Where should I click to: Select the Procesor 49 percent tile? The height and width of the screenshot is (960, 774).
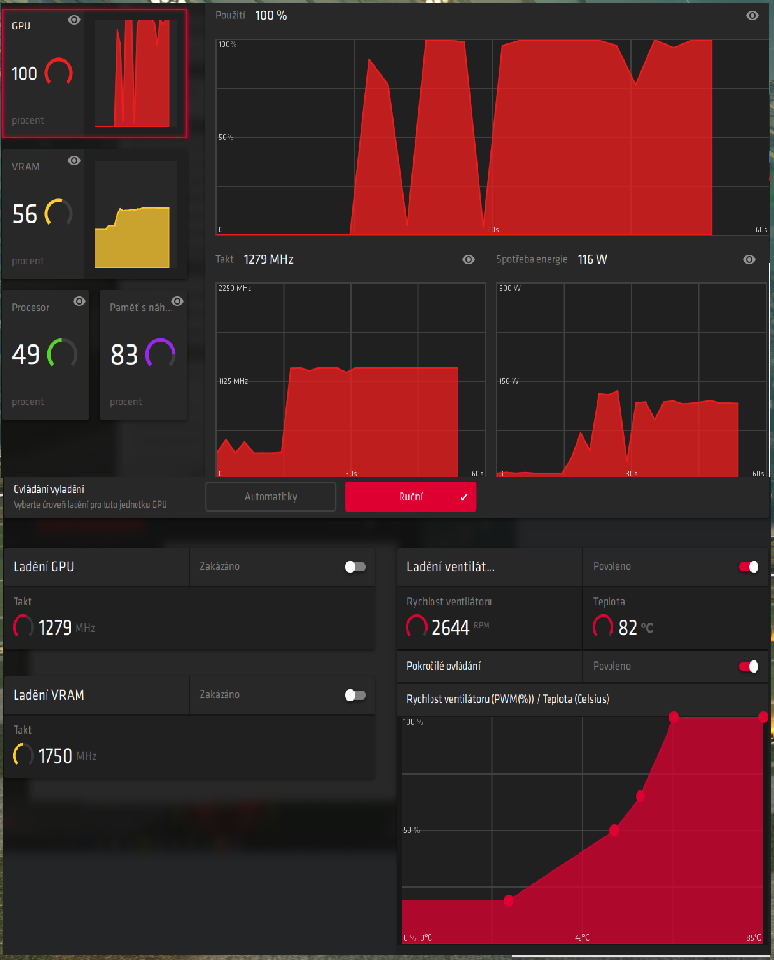45,355
